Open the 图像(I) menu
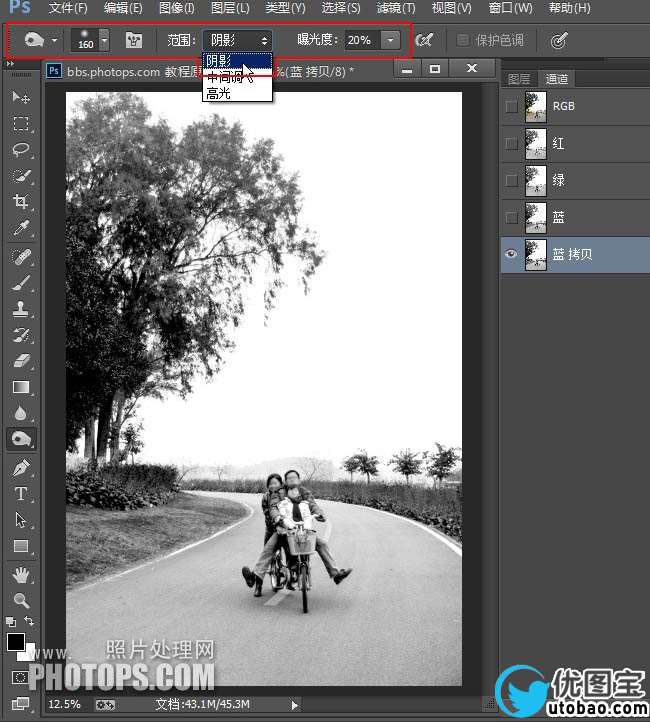 (176, 8)
